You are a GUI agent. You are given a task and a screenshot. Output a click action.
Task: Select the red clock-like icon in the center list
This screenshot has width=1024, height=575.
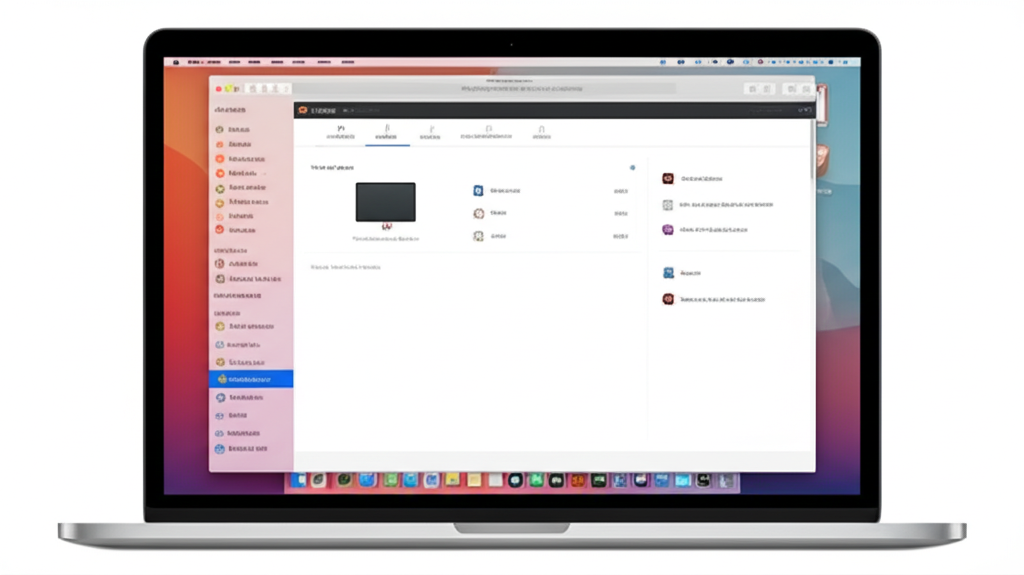coord(478,213)
